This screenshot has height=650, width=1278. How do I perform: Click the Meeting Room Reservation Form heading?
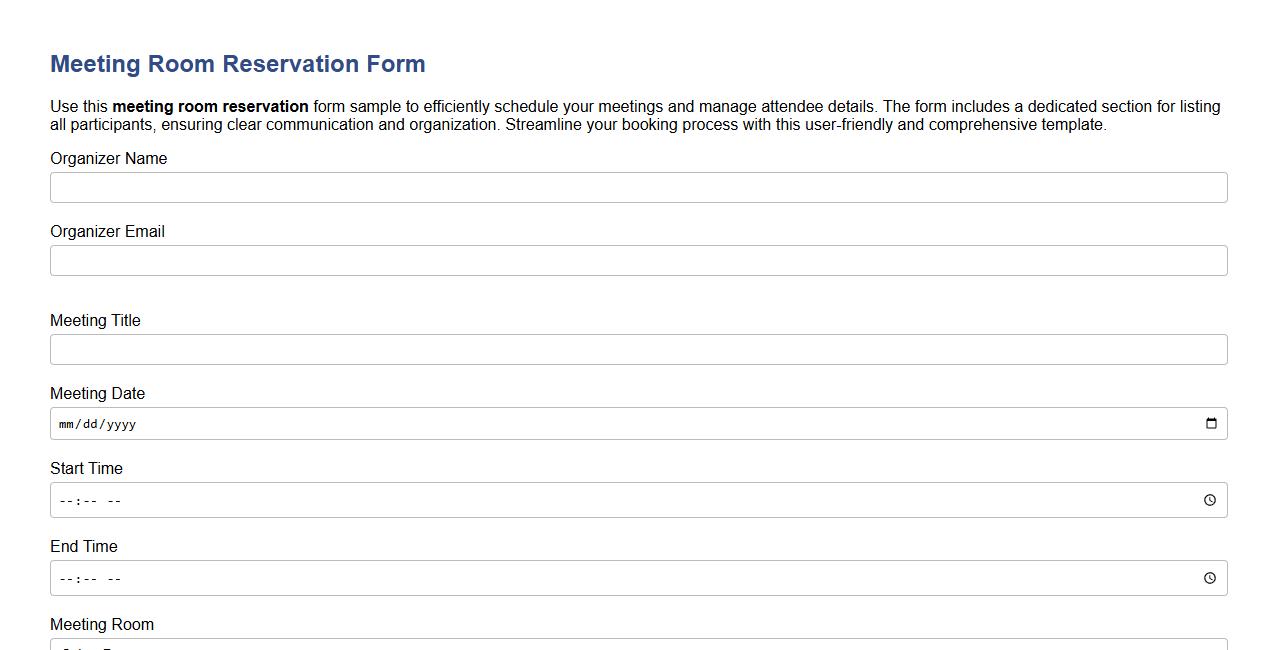[237, 63]
